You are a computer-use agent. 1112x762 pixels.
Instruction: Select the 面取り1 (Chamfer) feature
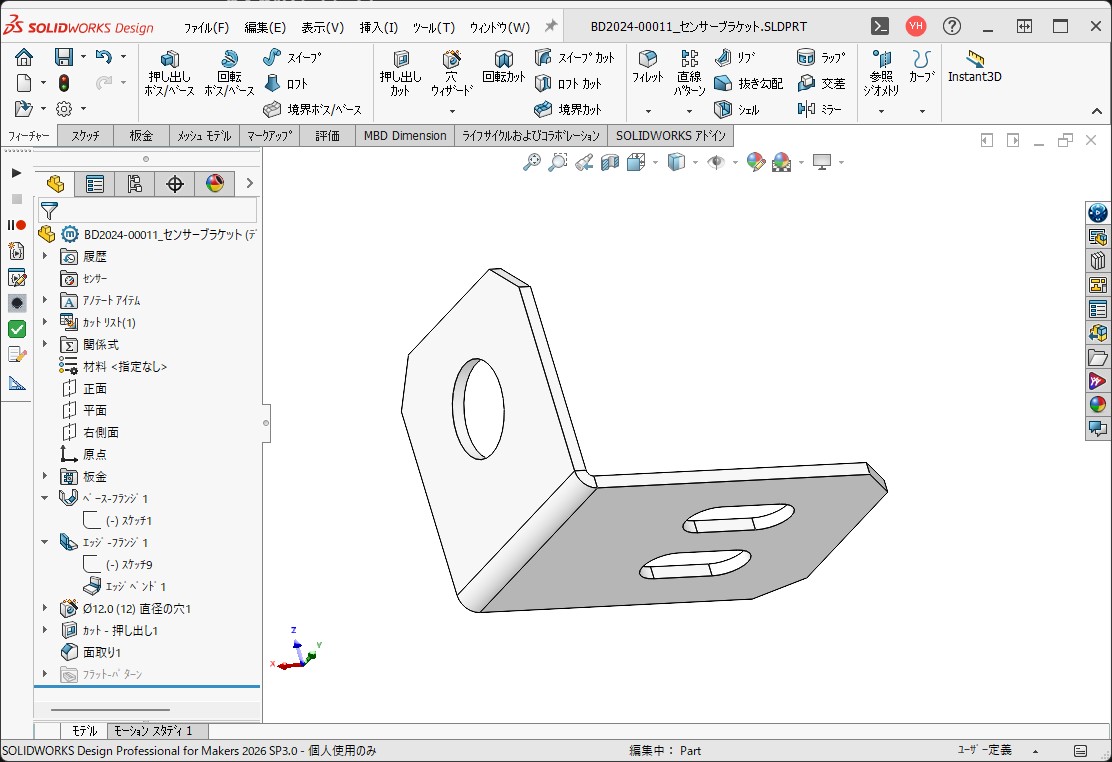[x=91, y=652]
